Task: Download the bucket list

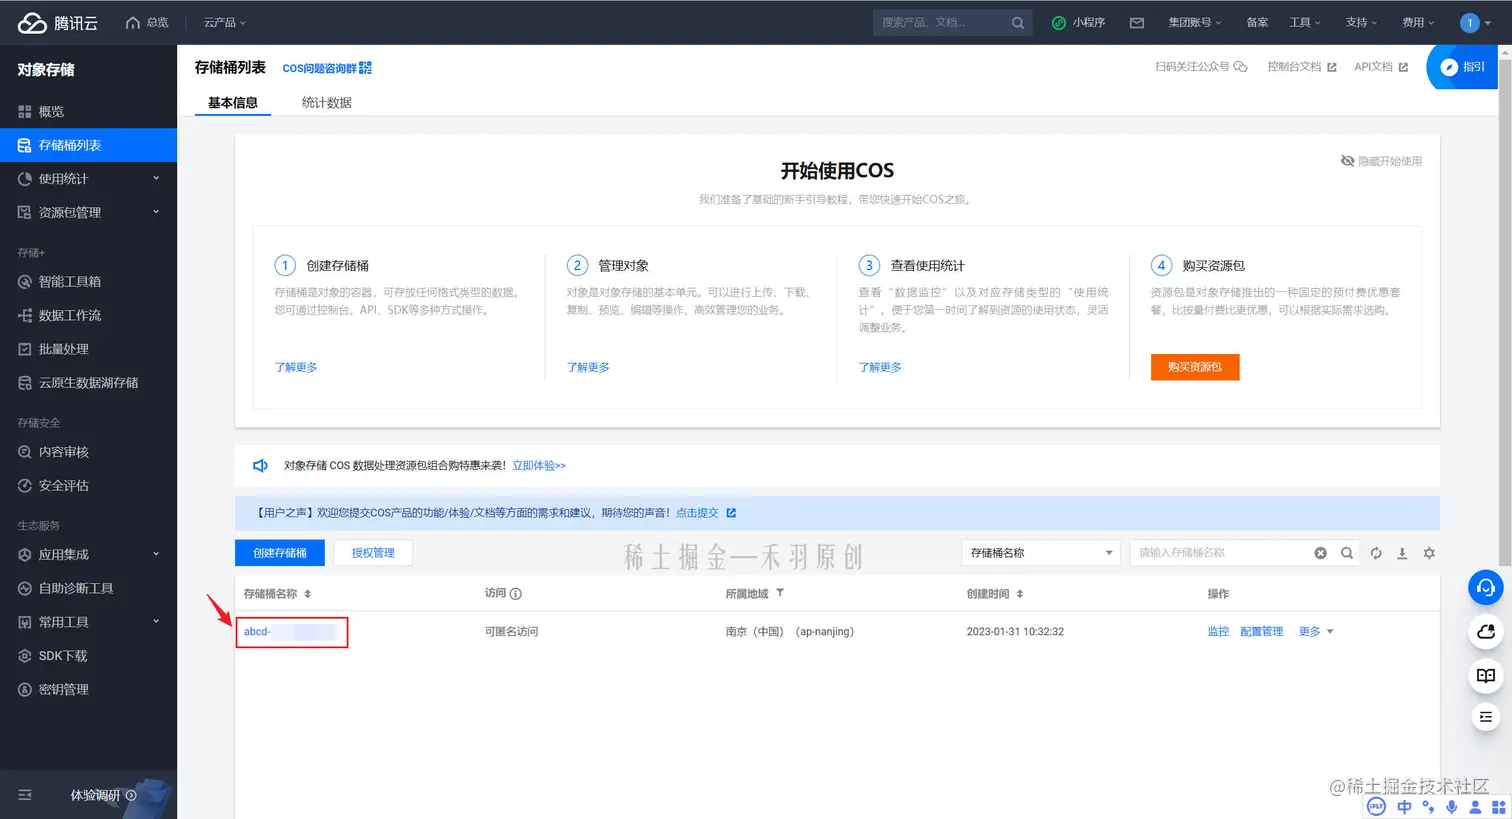Action: [x=1402, y=553]
